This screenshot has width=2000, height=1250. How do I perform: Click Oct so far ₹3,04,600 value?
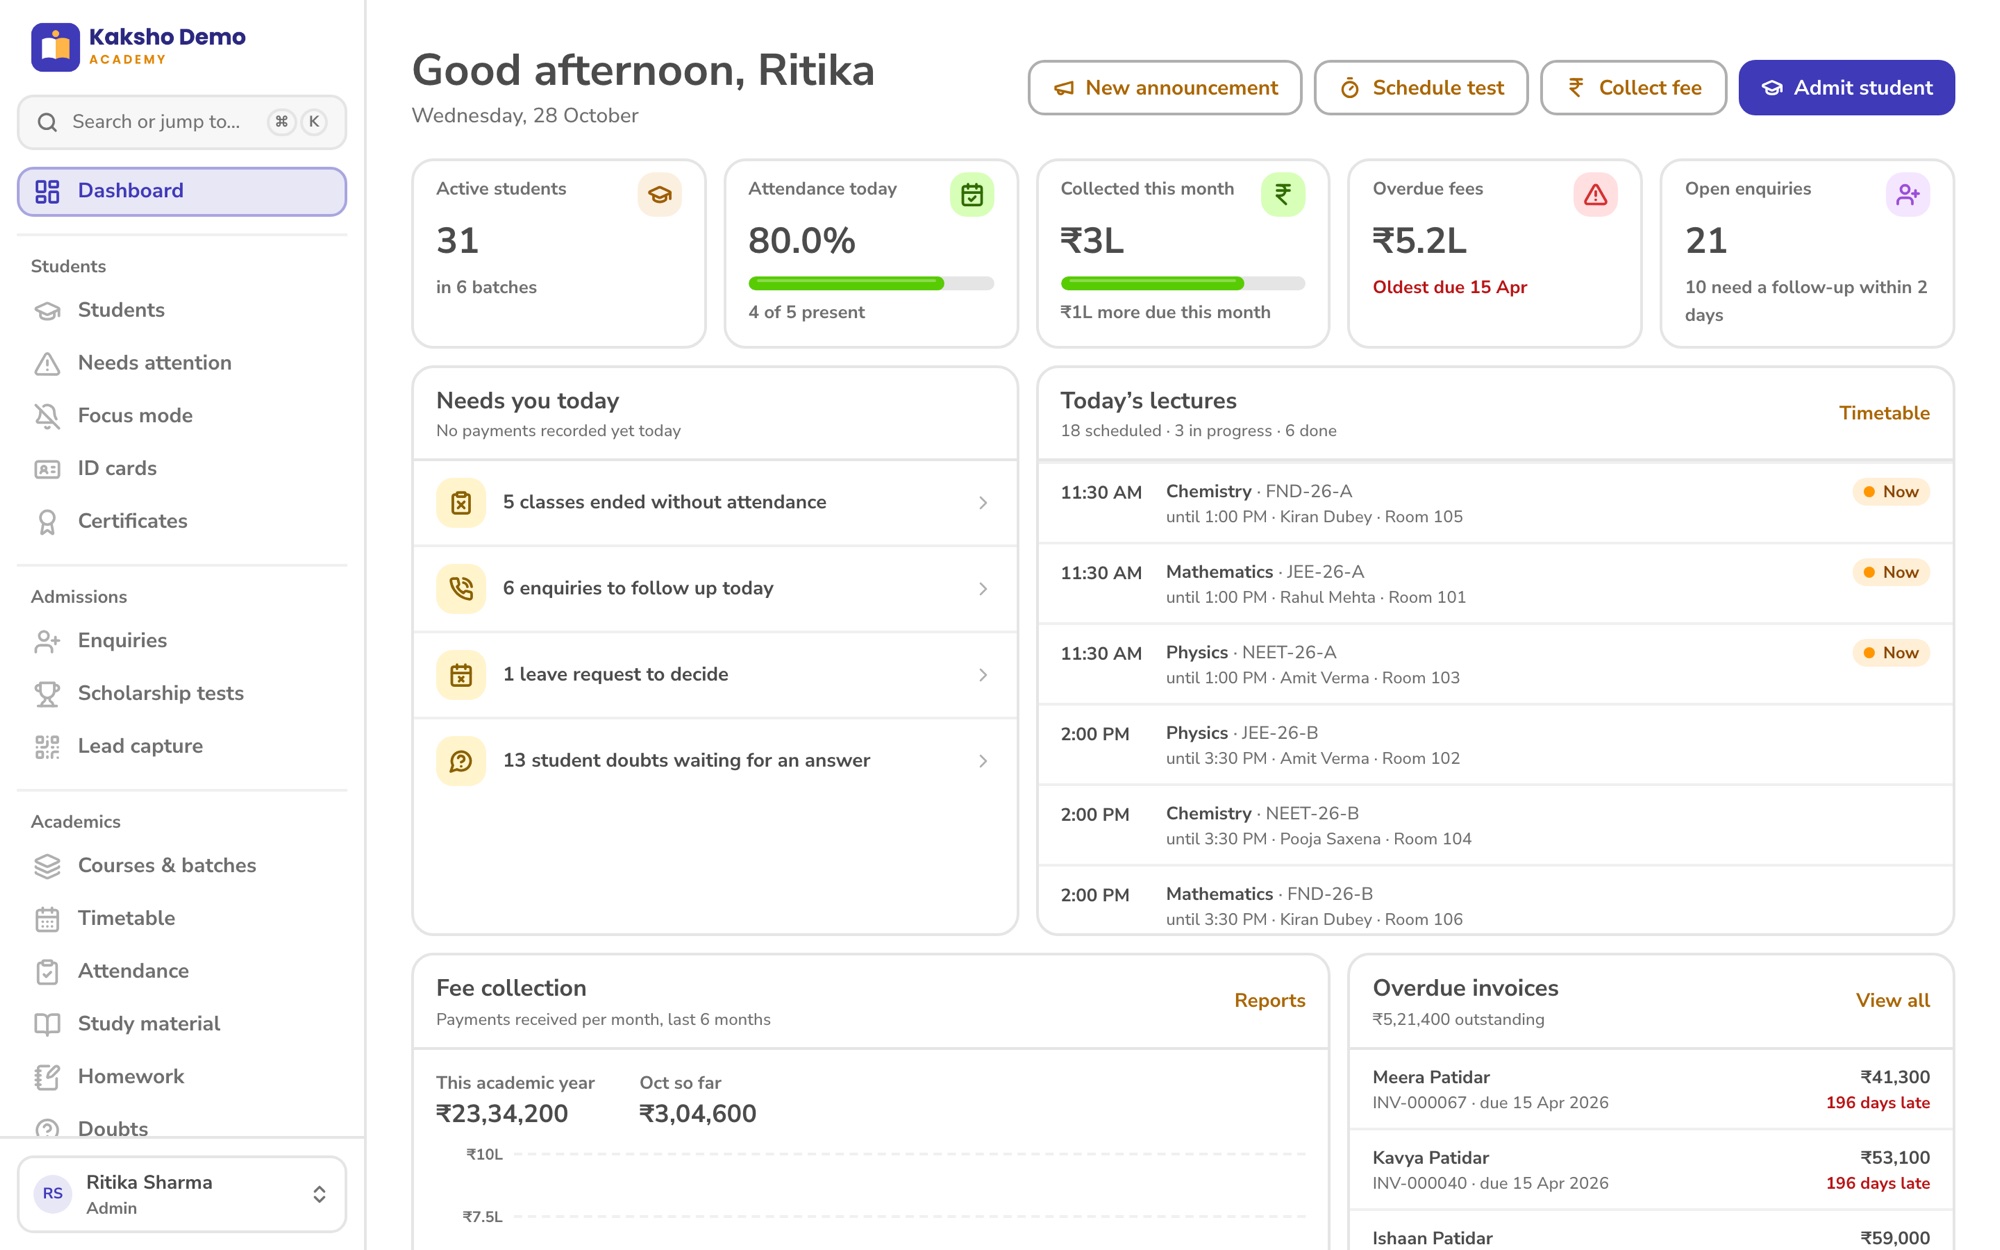tap(698, 1114)
